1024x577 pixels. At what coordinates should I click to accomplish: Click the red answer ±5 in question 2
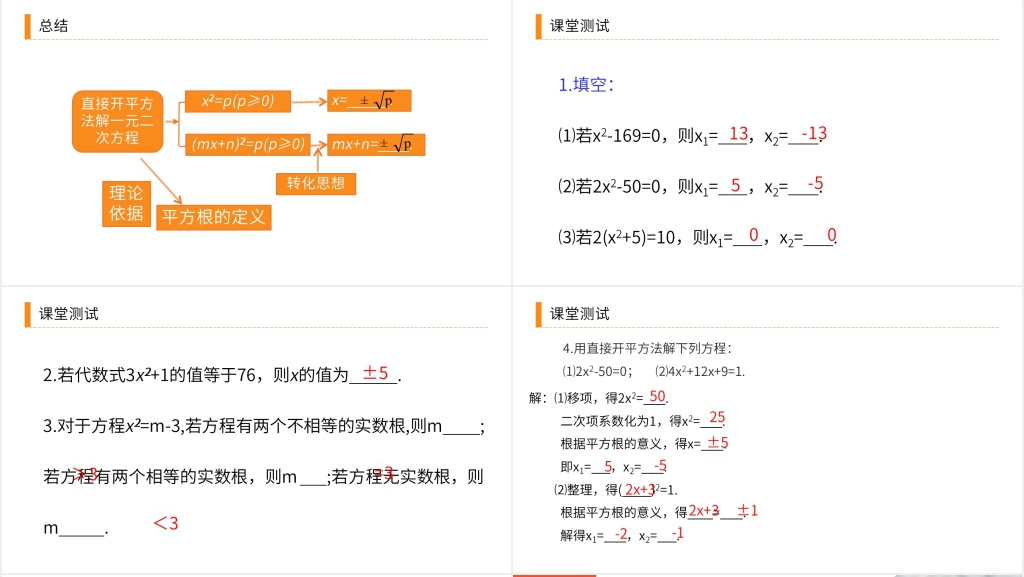[376, 373]
